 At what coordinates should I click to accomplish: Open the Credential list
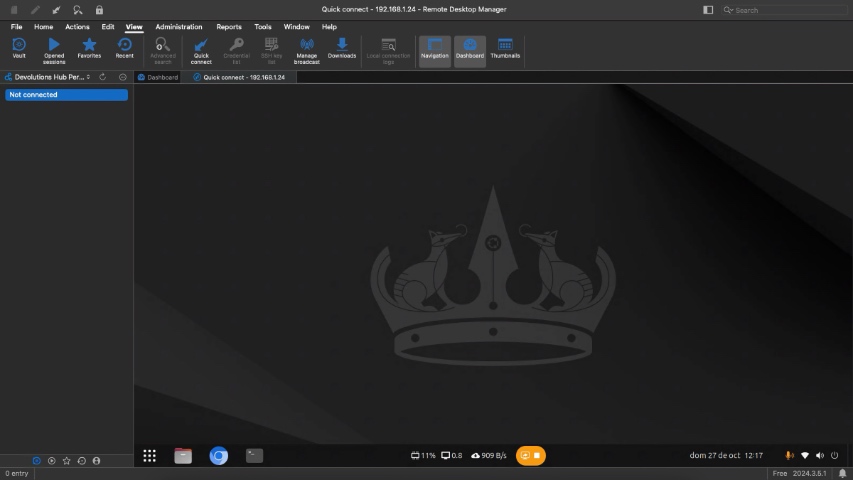[x=237, y=51]
